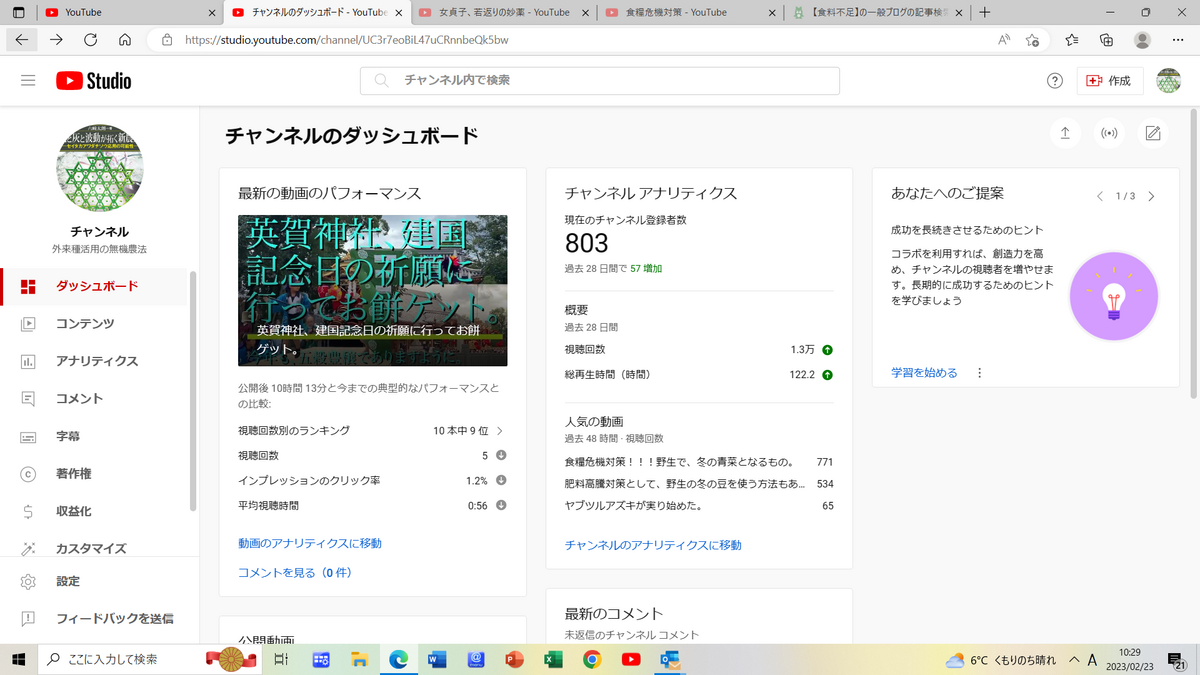
Task: Open the account avatar in Studio header
Action: [x=1168, y=81]
